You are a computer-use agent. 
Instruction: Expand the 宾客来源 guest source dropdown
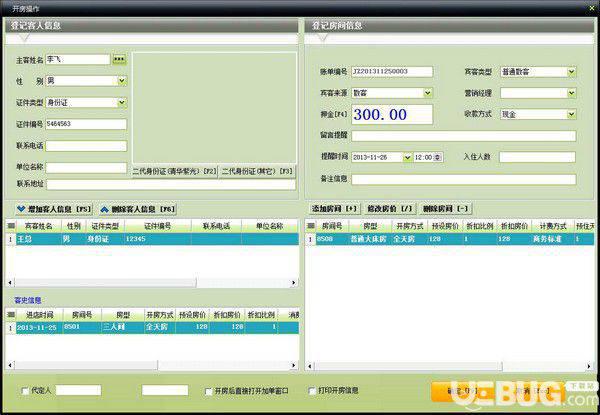pyautogui.click(x=428, y=93)
